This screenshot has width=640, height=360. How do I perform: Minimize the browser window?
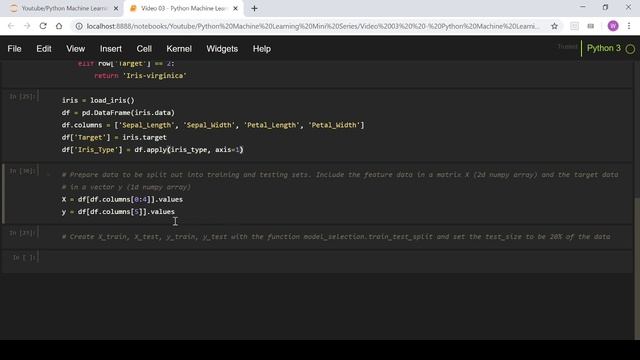582,7
